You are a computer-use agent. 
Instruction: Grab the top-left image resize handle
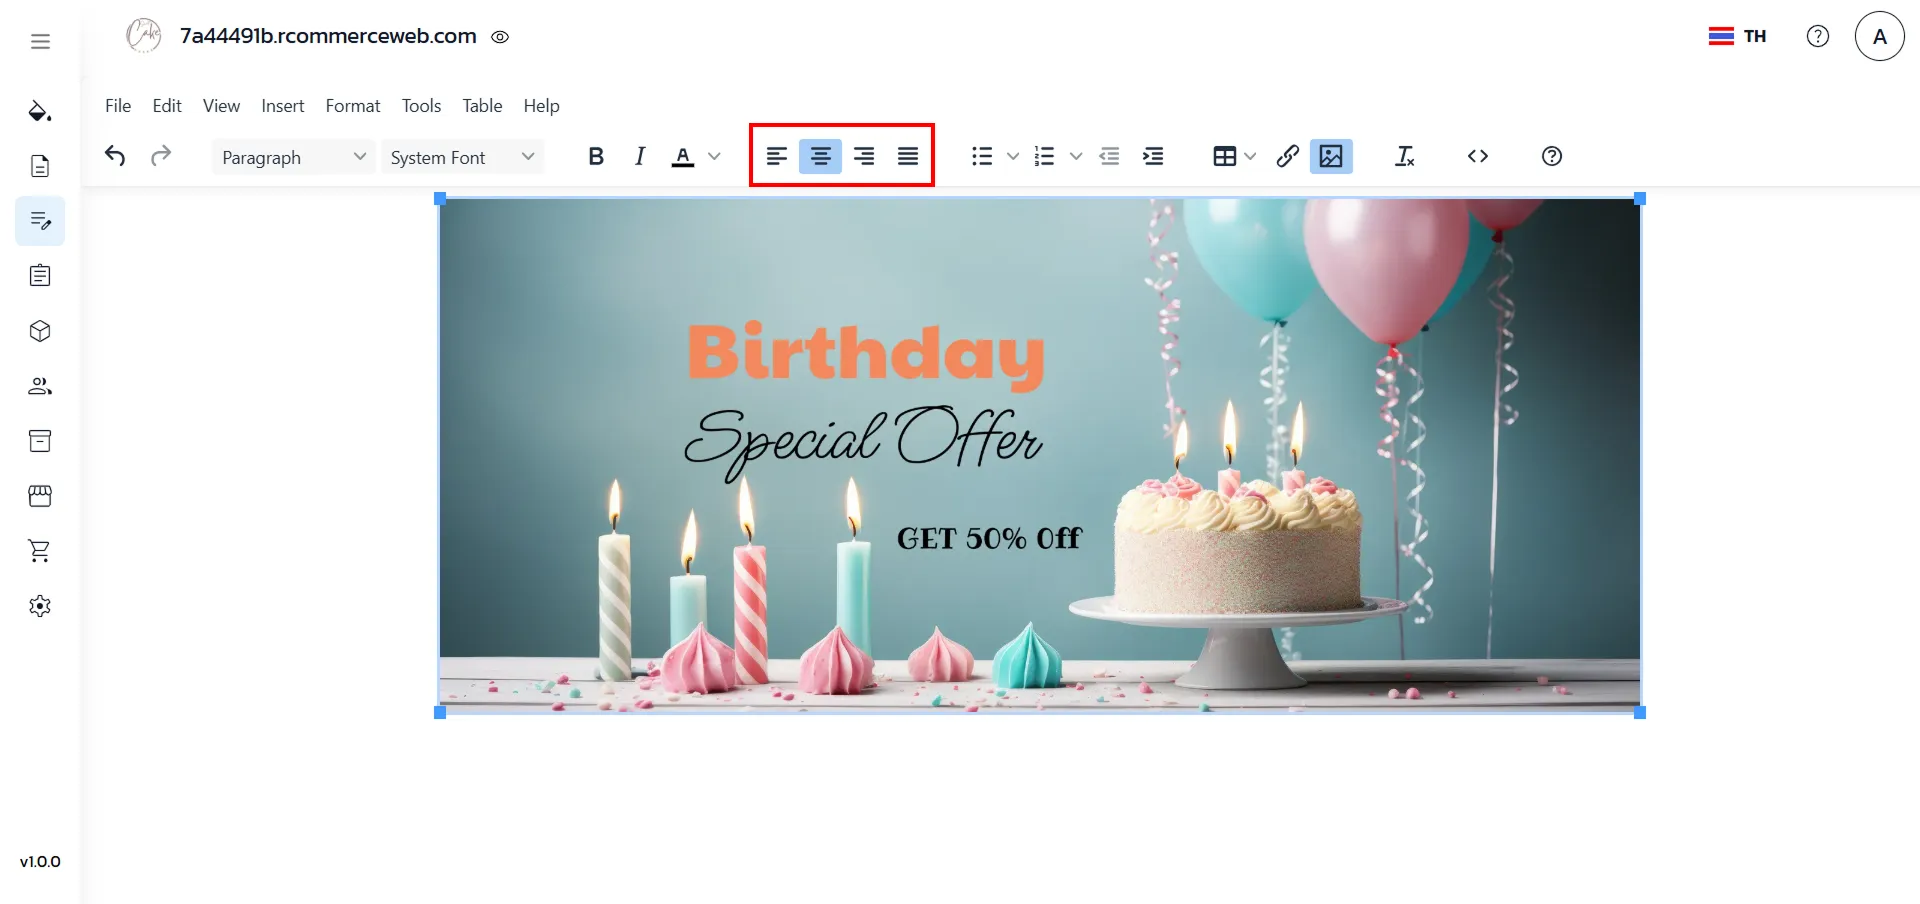point(440,199)
